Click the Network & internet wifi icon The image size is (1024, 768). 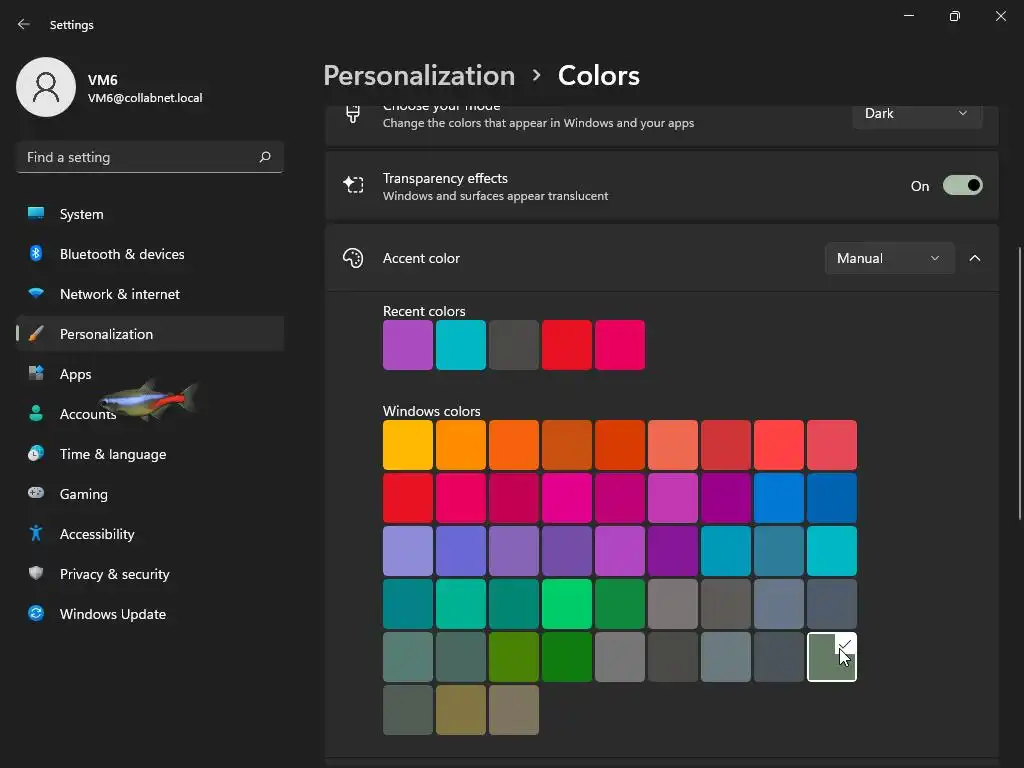click(x=36, y=294)
